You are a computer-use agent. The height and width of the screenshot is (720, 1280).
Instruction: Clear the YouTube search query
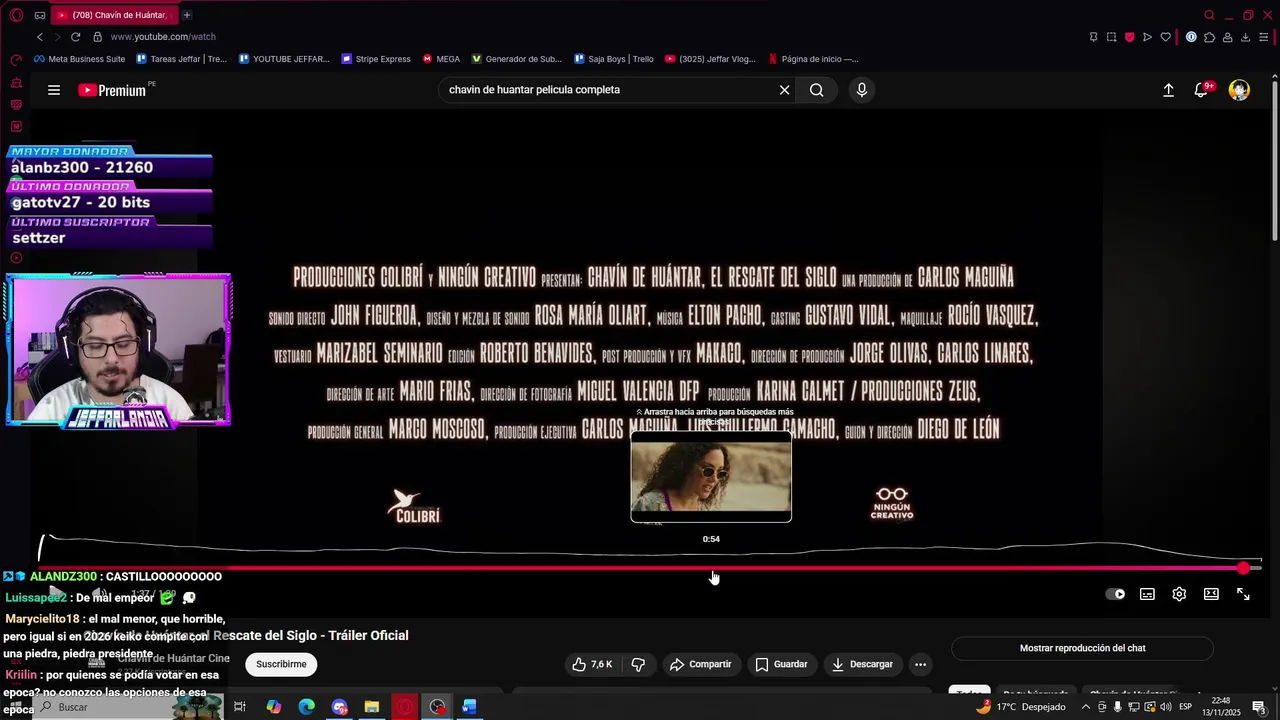[785, 90]
